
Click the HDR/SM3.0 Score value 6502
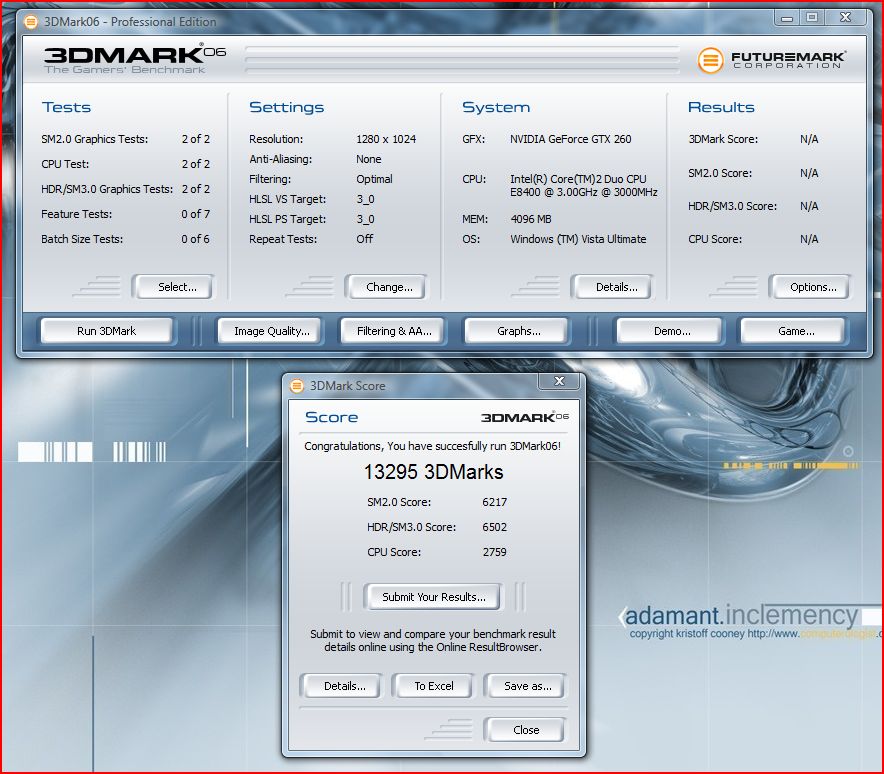click(x=494, y=527)
